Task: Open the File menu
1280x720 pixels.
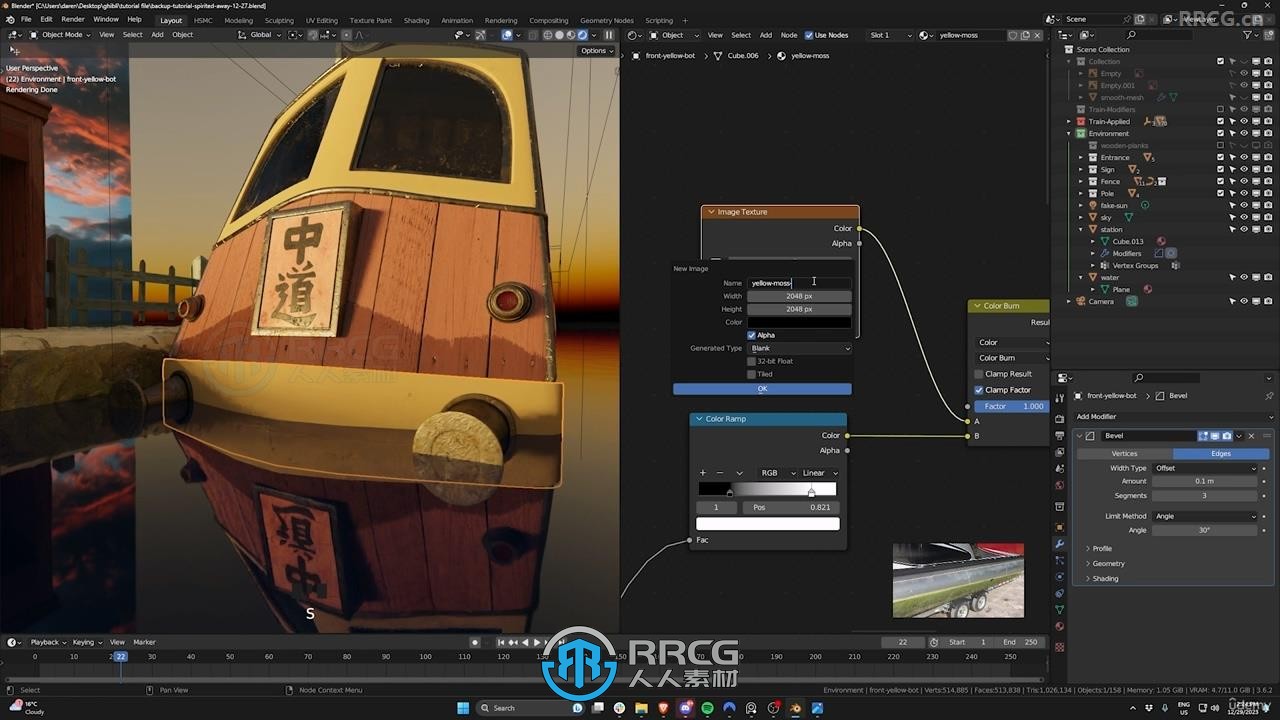Action: 25,19
